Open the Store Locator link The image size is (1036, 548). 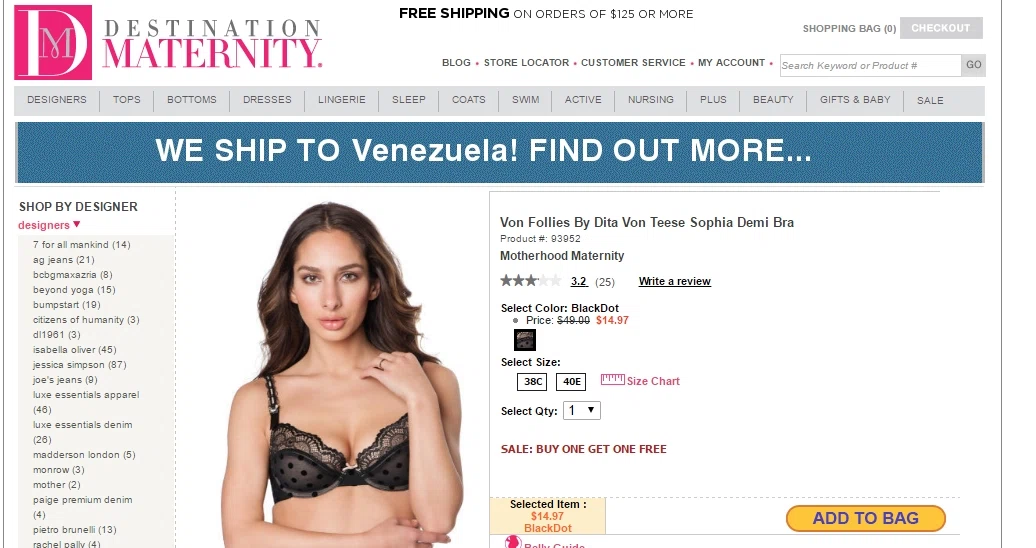526,63
